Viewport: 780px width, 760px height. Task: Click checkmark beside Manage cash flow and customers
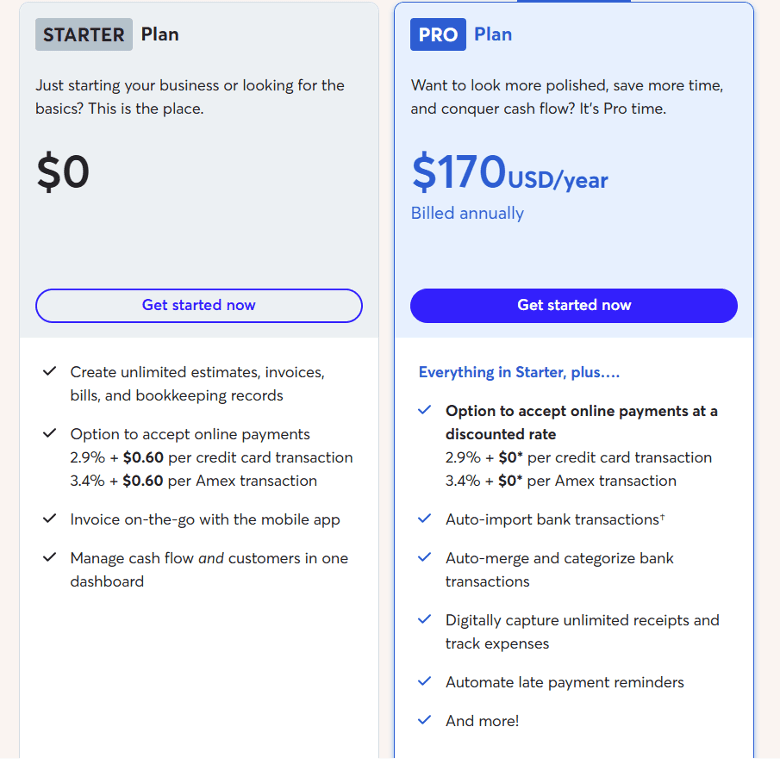point(49,558)
